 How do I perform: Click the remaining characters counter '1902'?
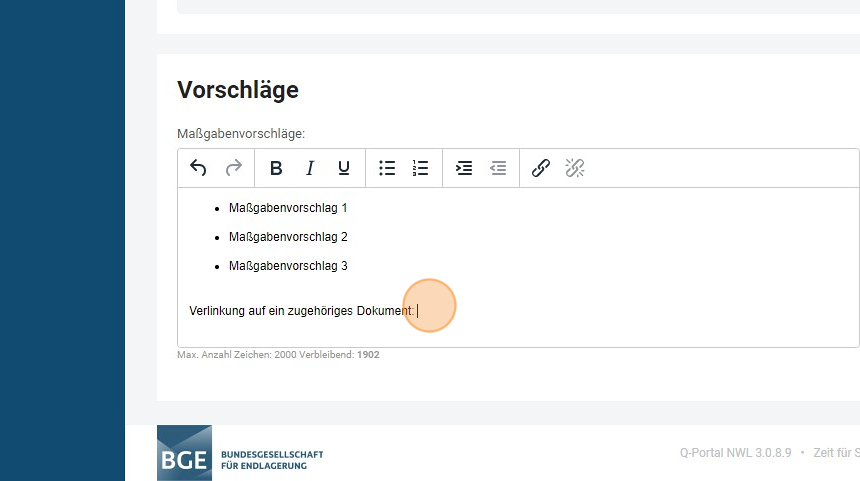point(368,355)
